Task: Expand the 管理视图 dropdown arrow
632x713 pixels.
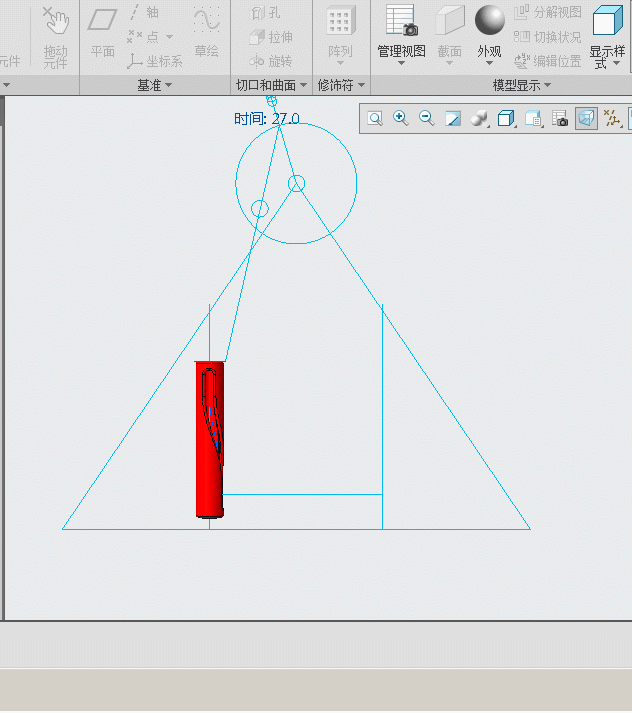Action: pos(401,63)
